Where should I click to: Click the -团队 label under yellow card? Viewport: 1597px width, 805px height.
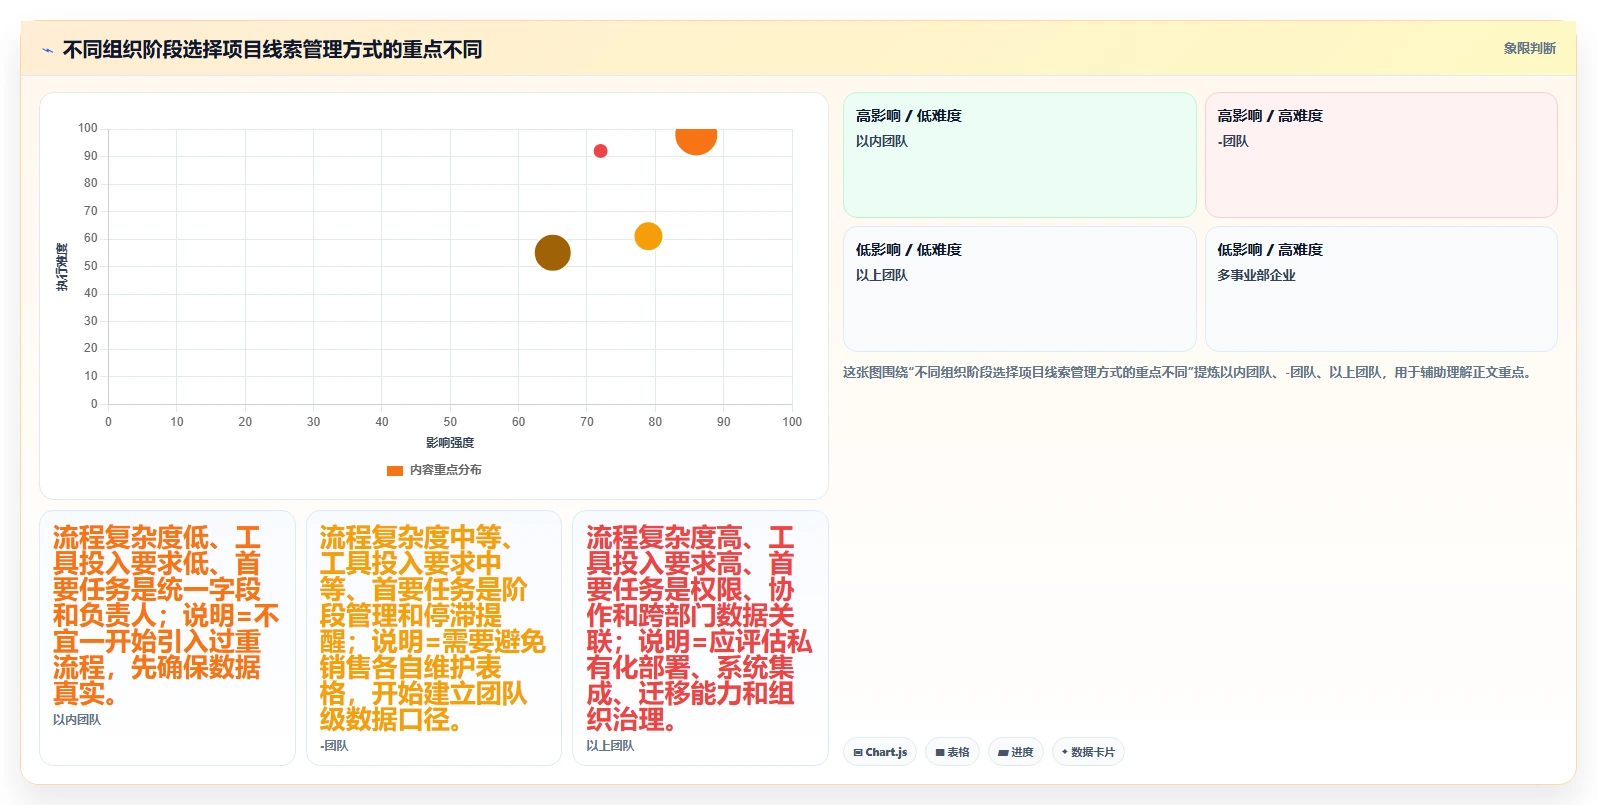click(x=334, y=746)
